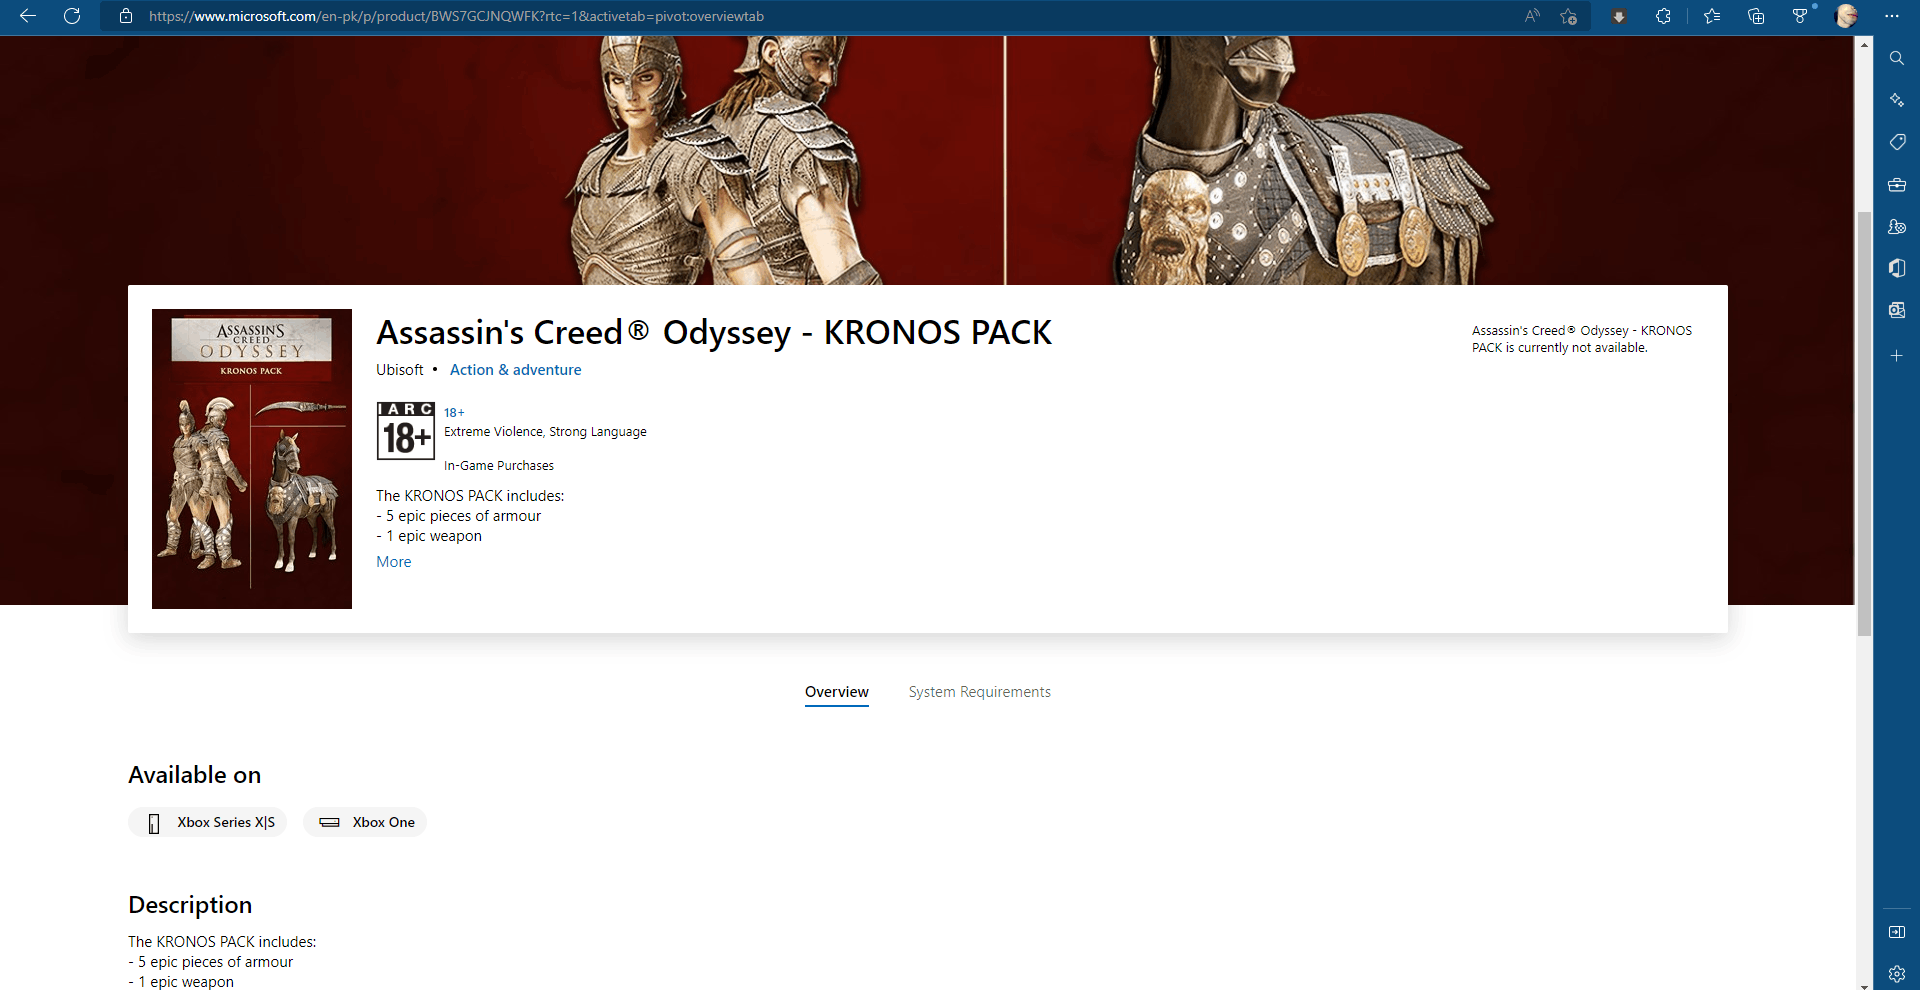
Task: Open sidebar Discover sparkle icon
Action: [1897, 100]
